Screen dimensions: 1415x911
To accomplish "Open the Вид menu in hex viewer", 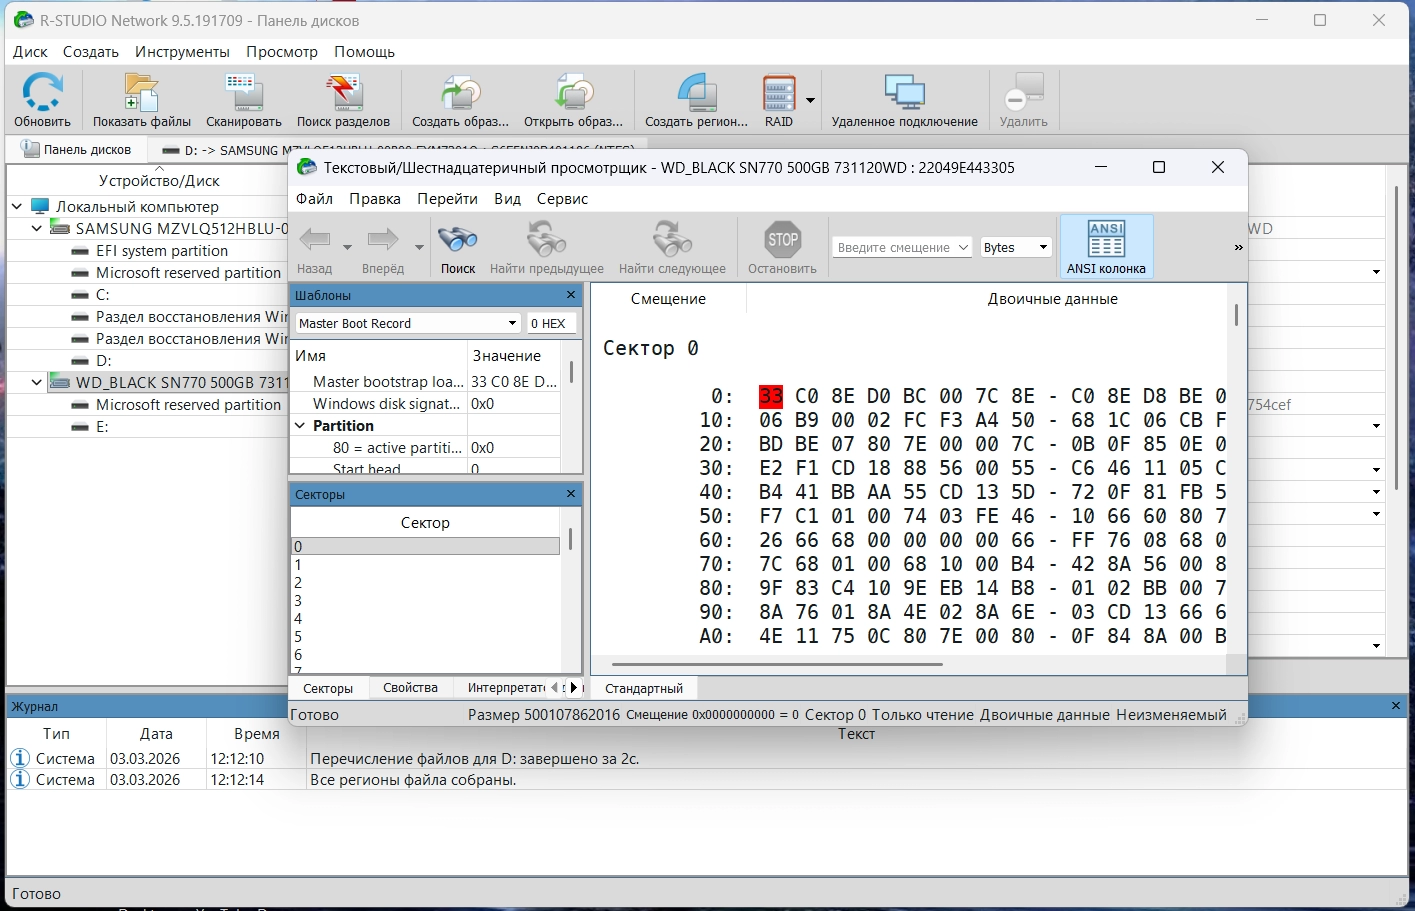I will click(507, 199).
